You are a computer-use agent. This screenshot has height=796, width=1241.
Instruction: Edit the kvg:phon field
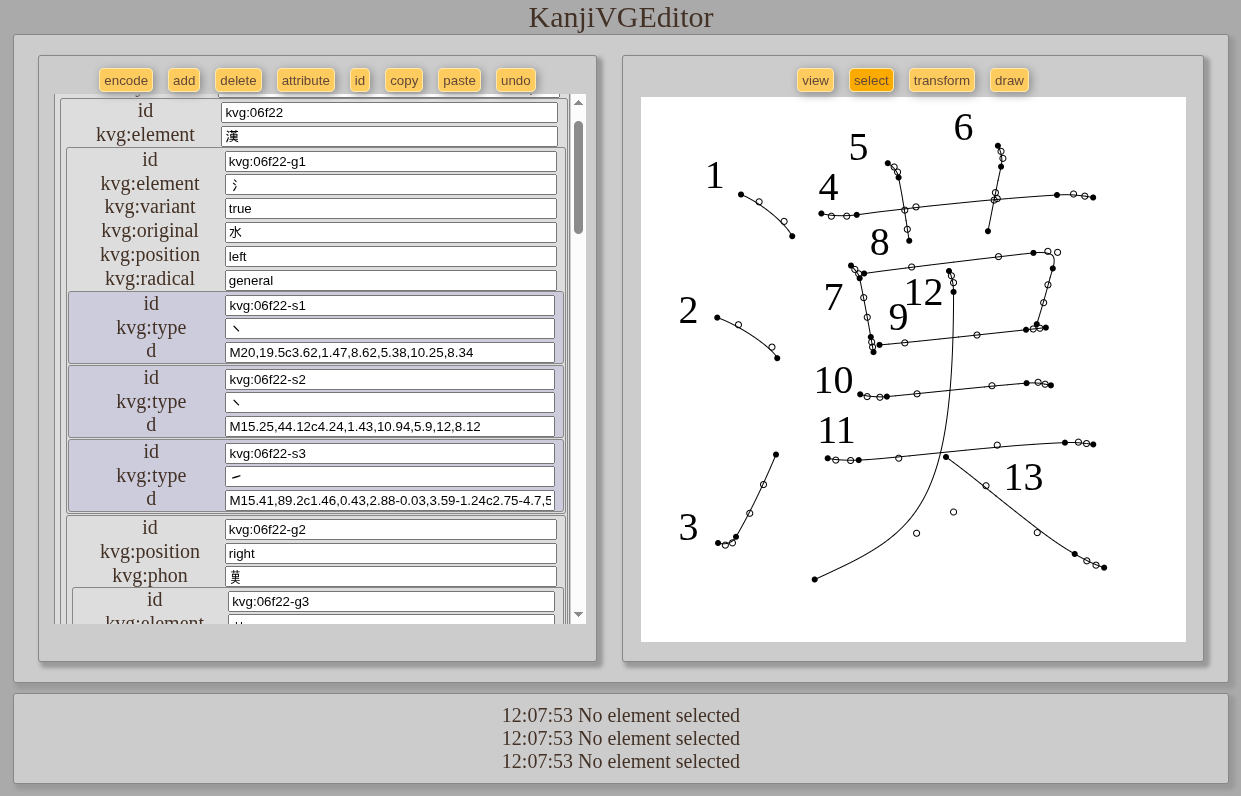tap(391, 576)
